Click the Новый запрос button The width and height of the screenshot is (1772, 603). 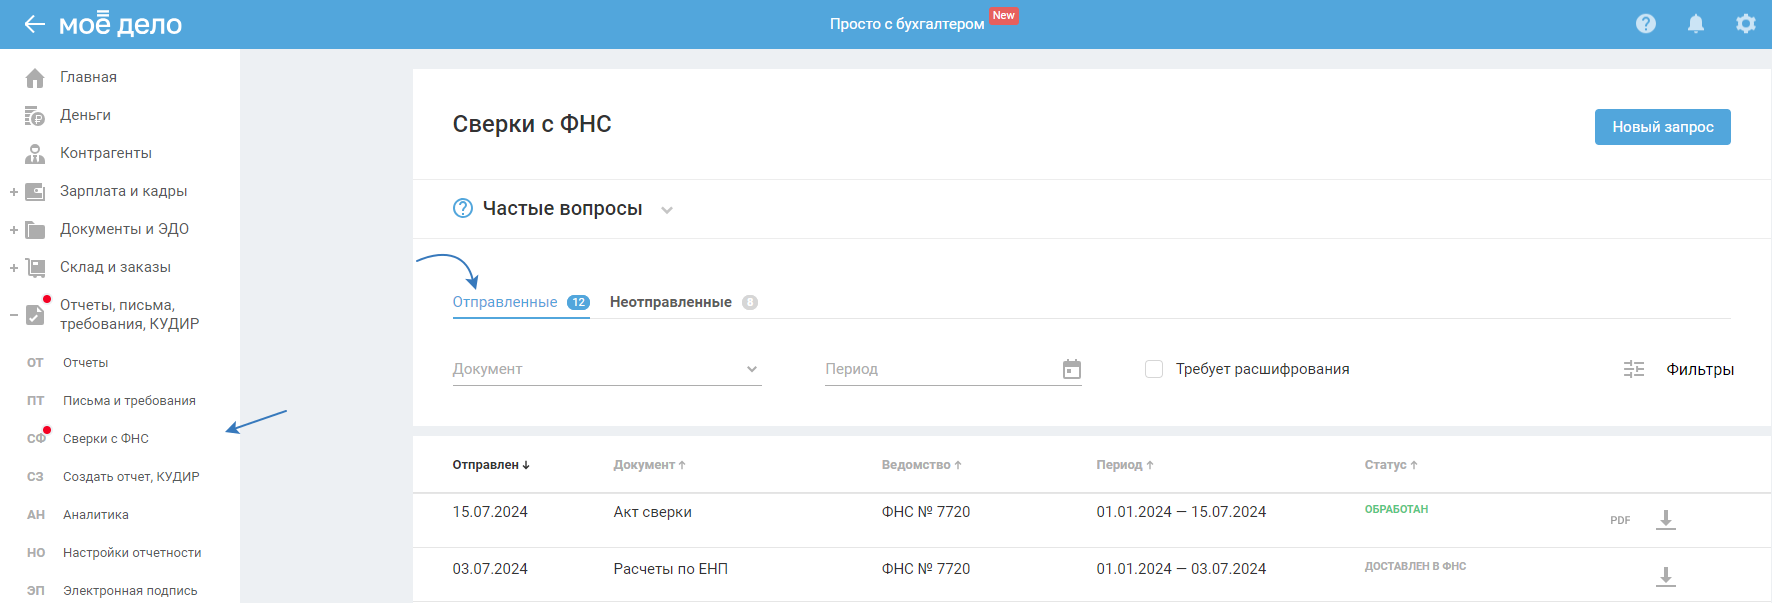point(1663,127)
